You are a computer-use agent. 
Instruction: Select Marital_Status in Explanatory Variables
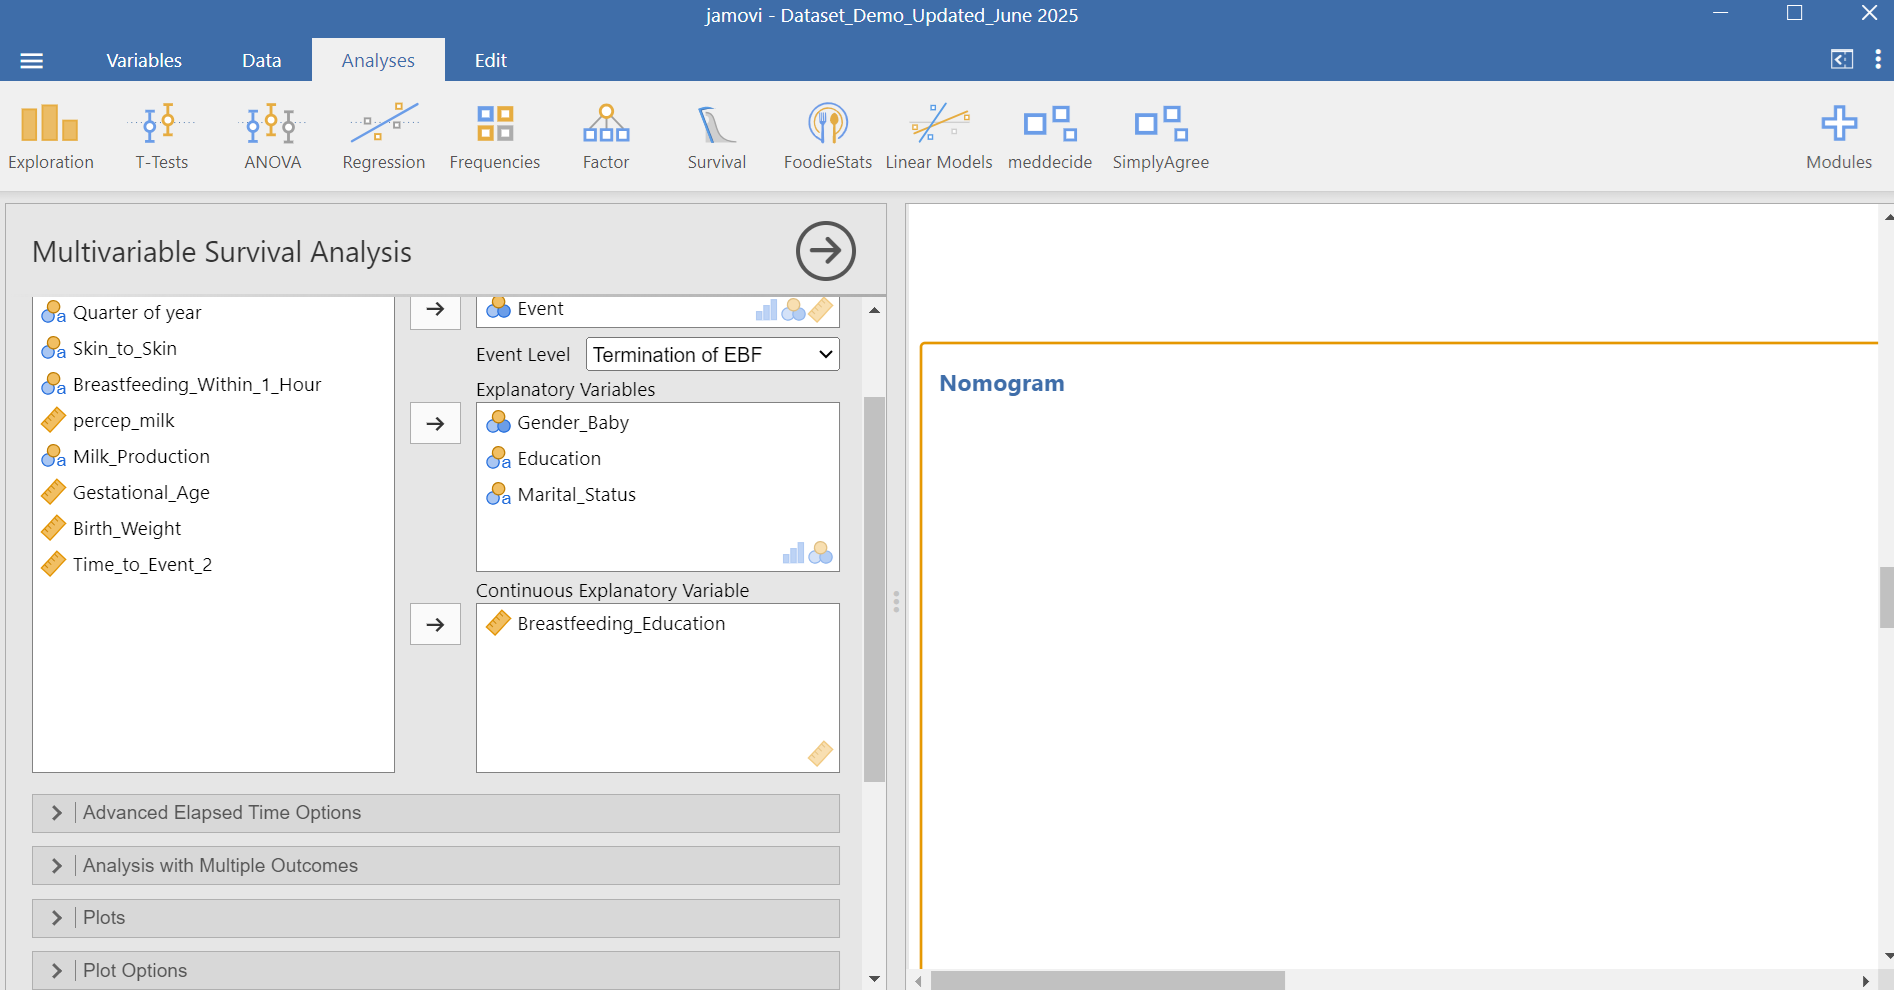(x=658, y=495)
